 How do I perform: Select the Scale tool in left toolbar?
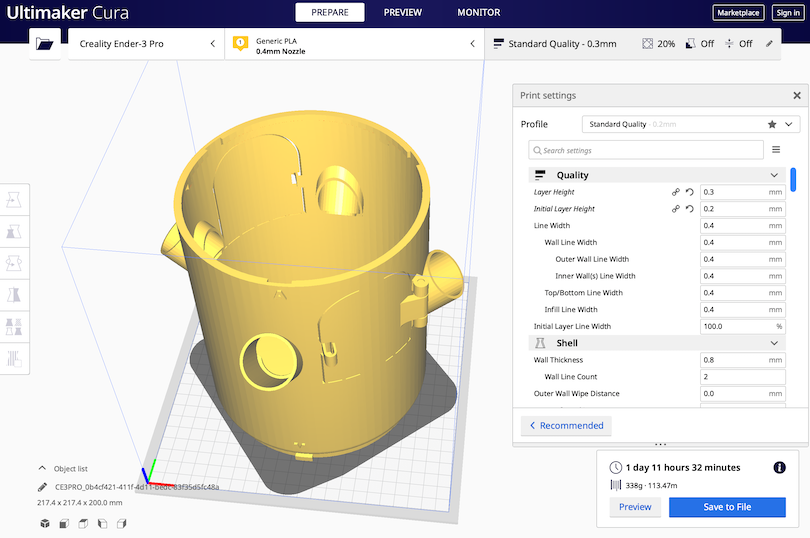coord(14,232)
